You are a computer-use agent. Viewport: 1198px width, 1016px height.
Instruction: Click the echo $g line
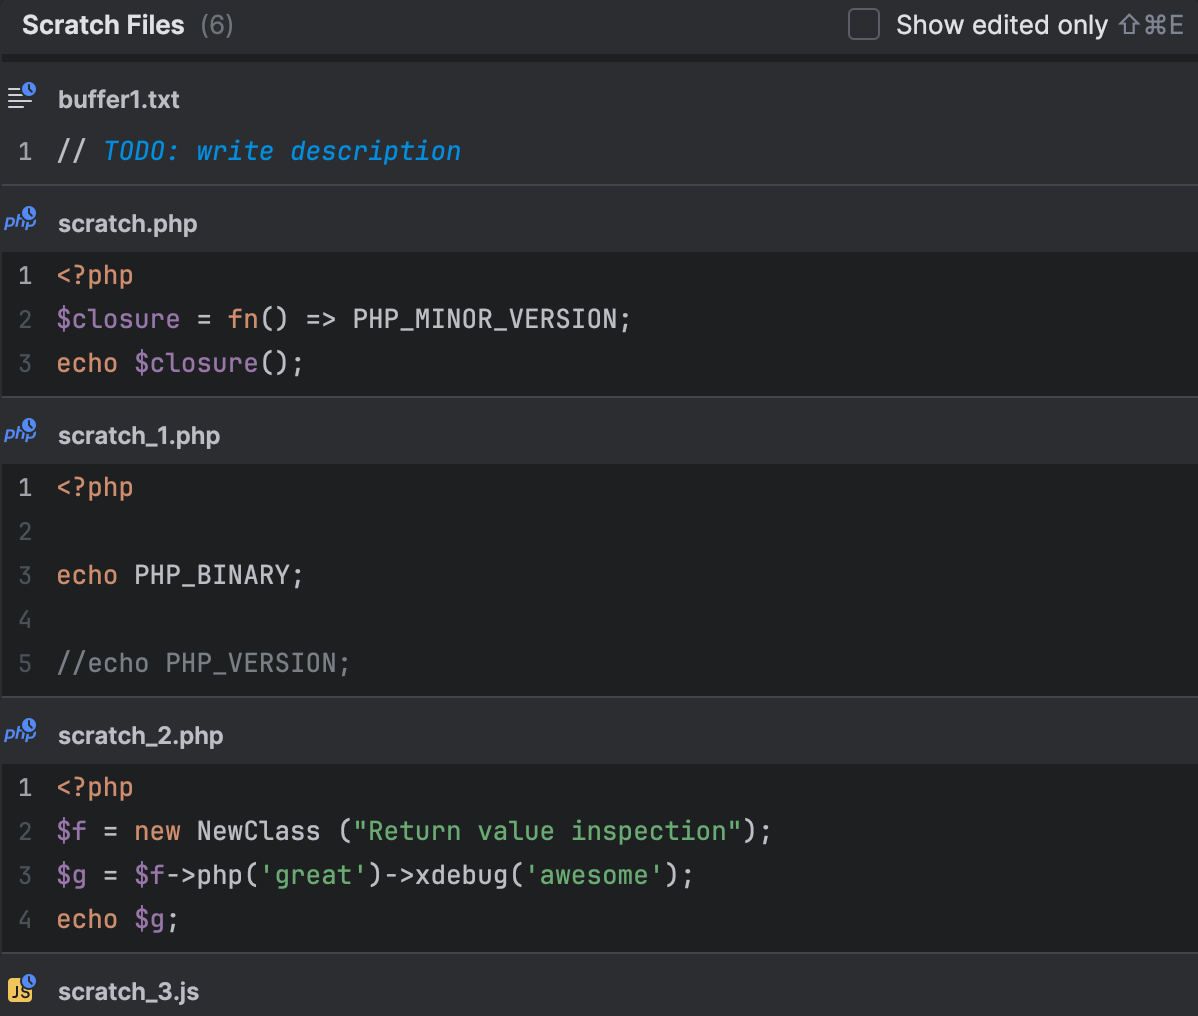[x=117, y=919]
